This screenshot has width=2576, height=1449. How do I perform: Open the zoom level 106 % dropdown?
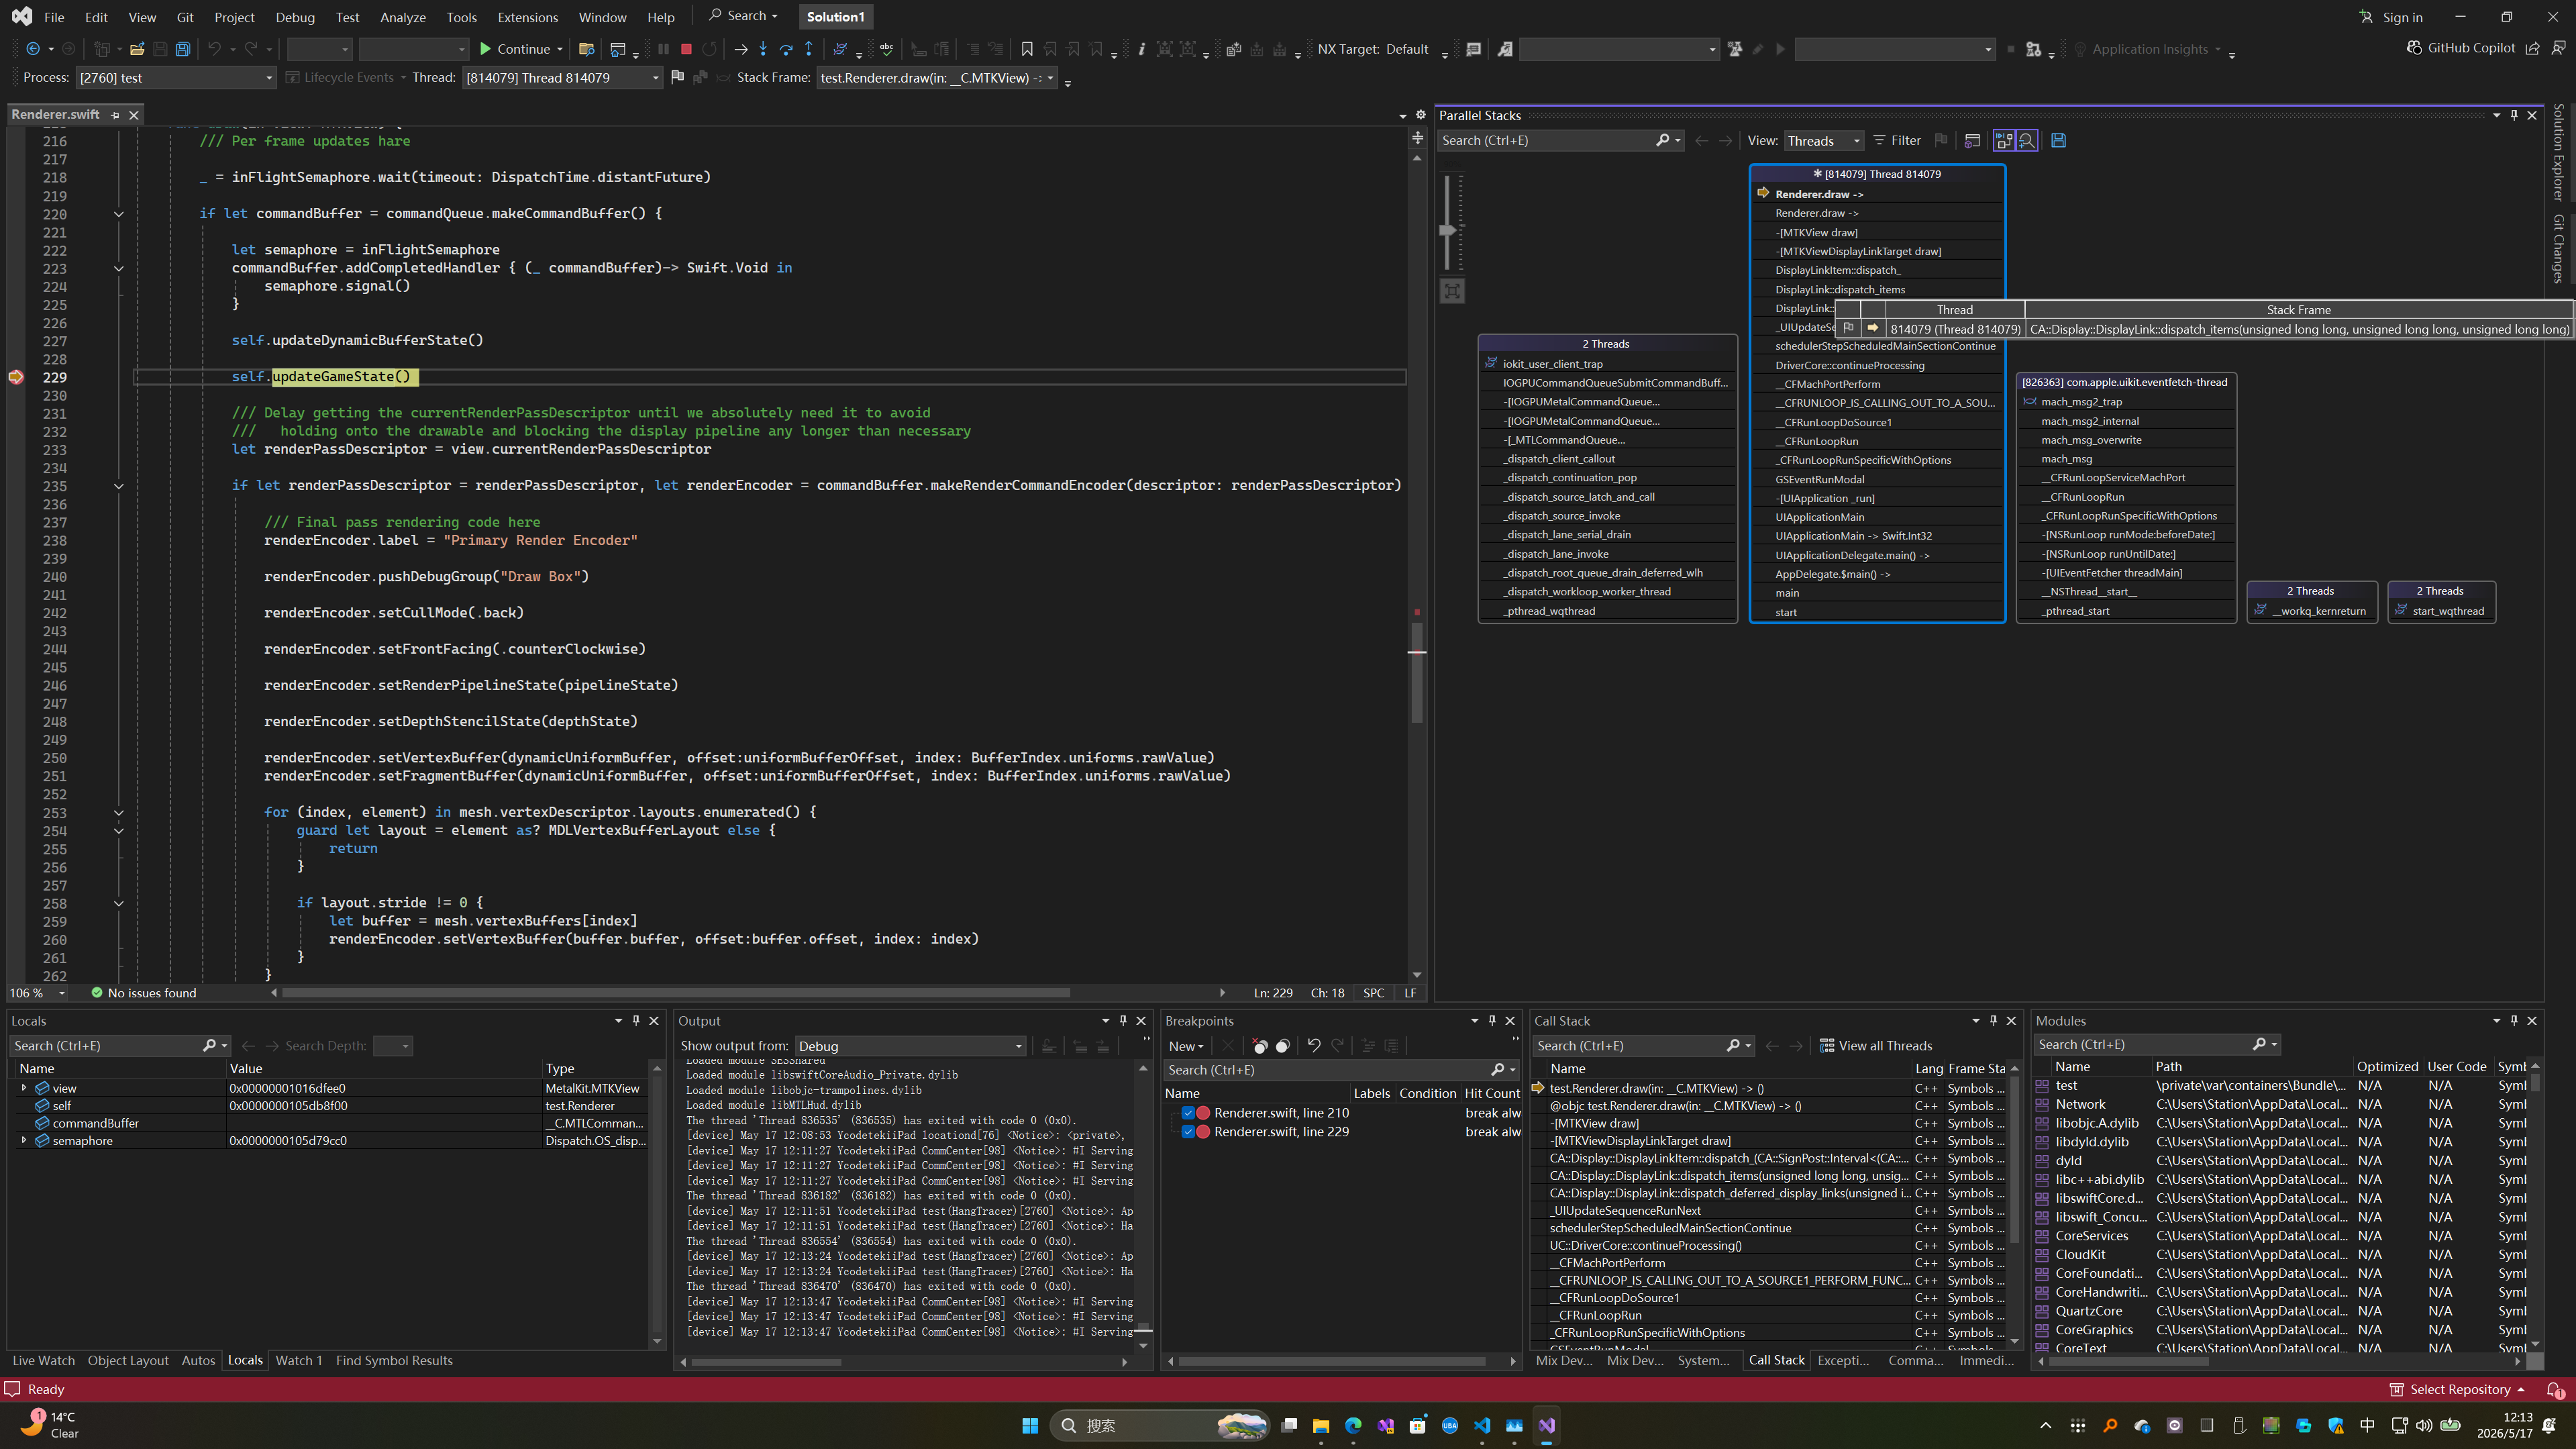(38, 993)
